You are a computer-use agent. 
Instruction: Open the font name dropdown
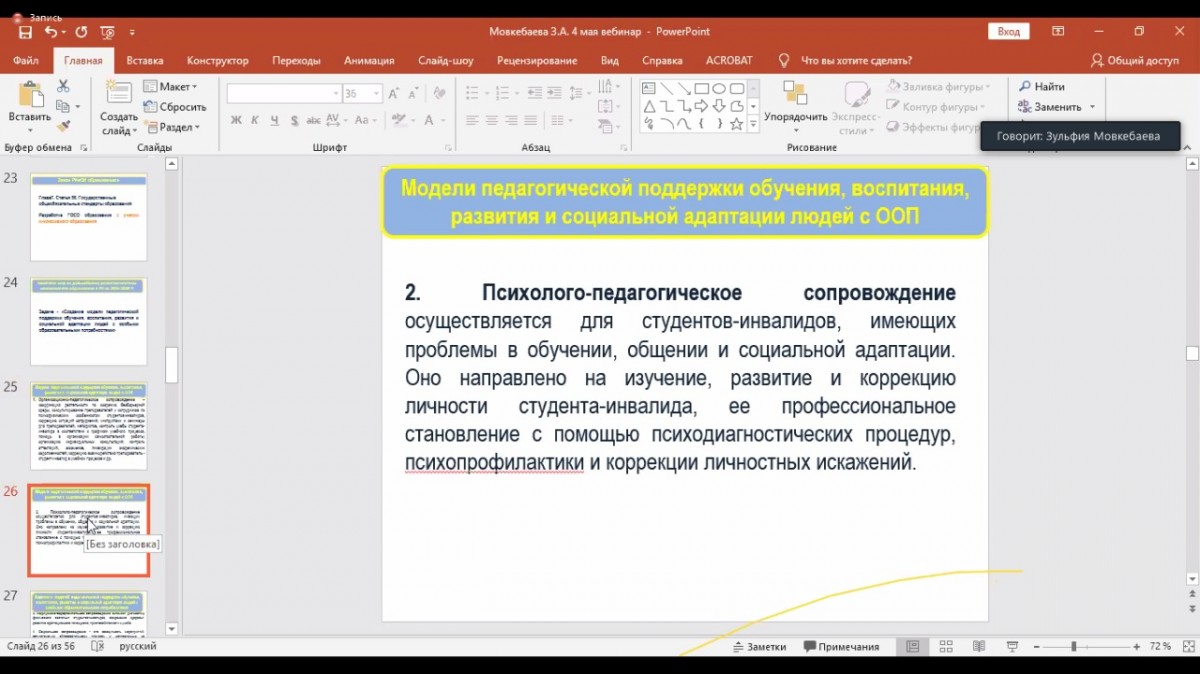(x=336, y=93)
